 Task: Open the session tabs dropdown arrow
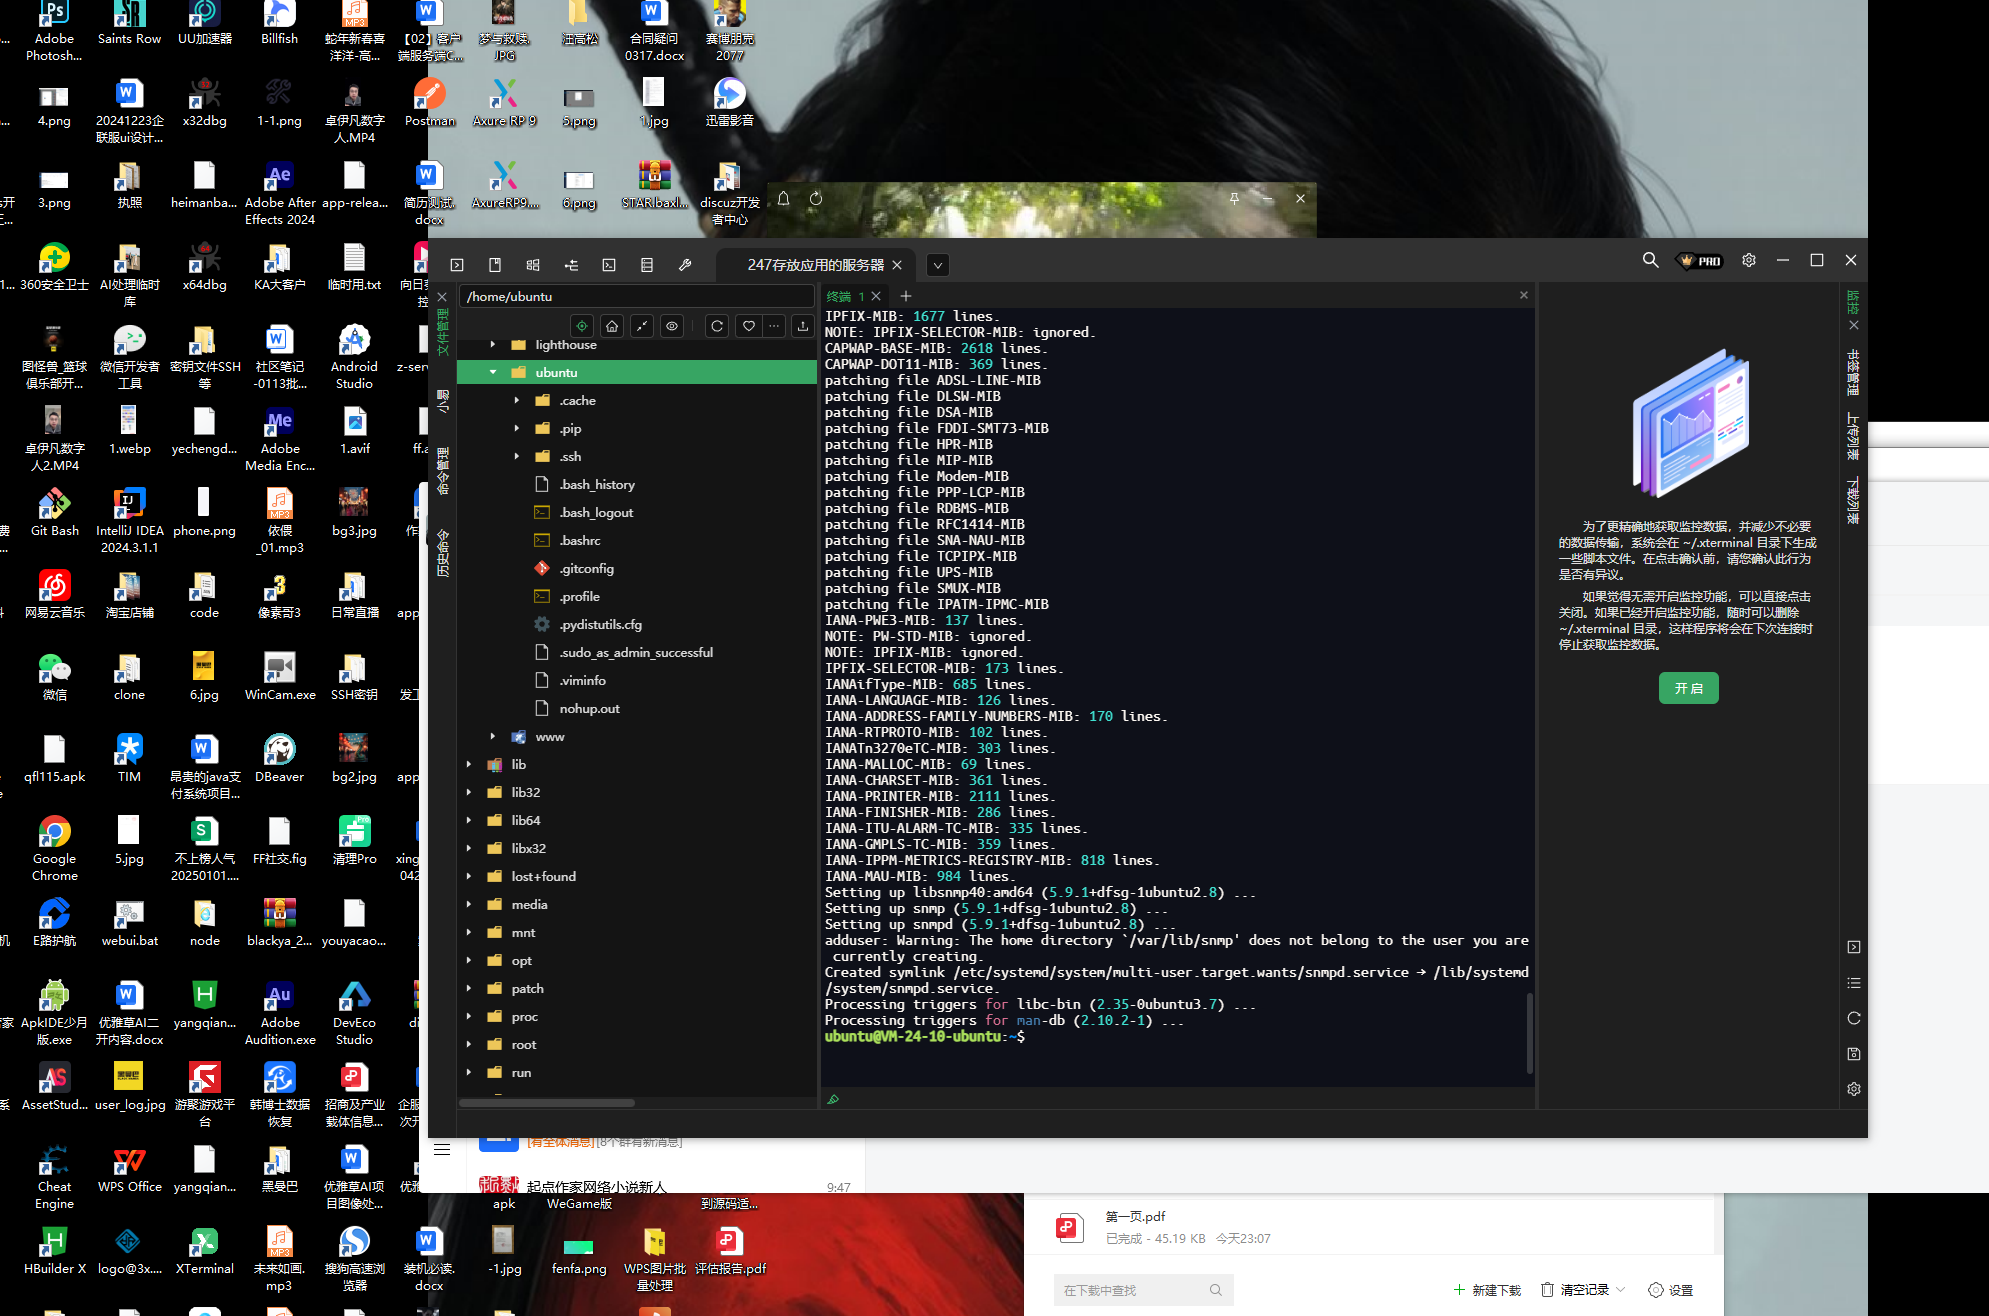click(x=937, y=265)
